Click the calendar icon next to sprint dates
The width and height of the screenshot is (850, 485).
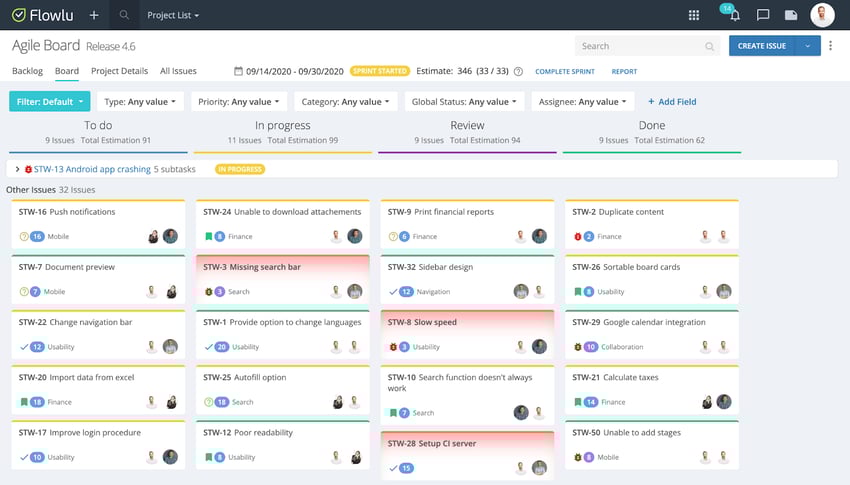(238, 71)
